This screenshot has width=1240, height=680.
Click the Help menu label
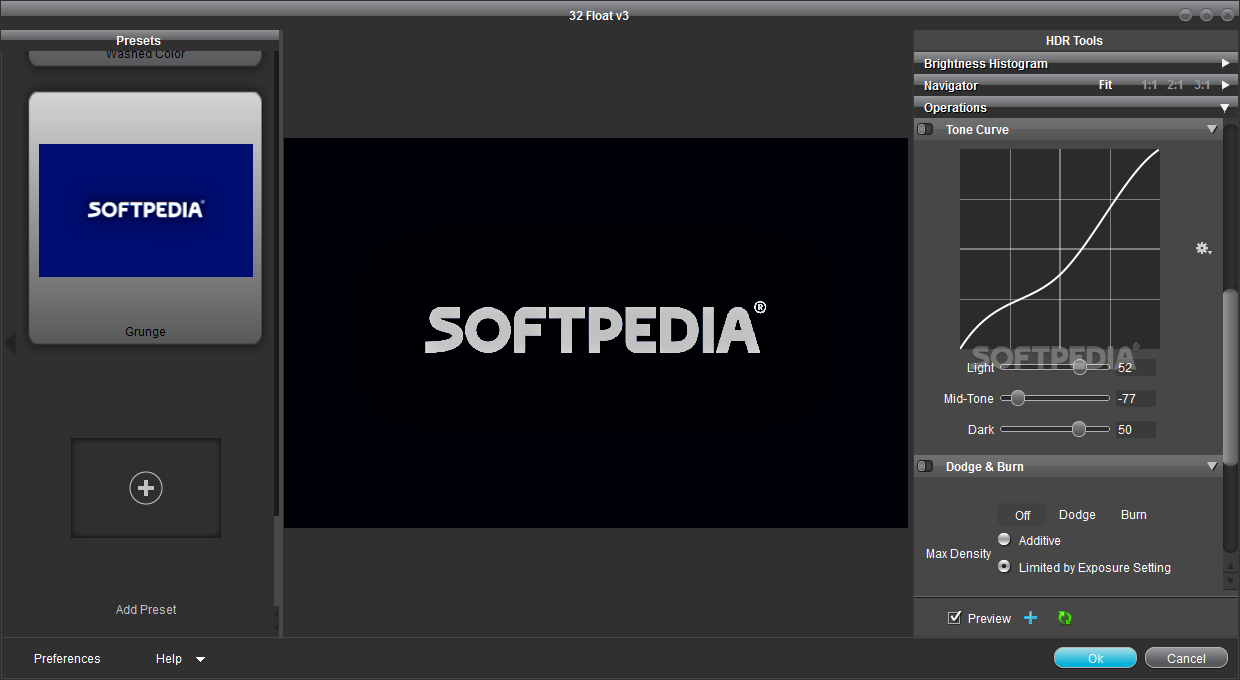[169, 659]
